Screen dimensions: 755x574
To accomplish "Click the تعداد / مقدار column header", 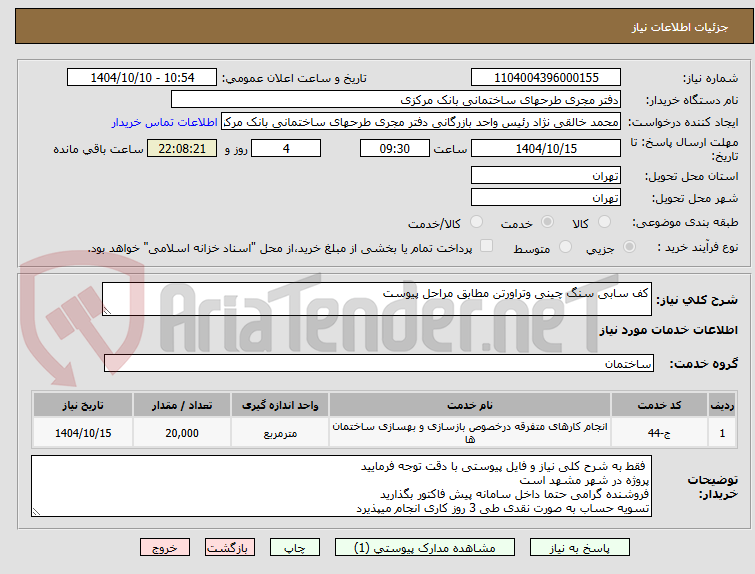I will tap(182, 405).
